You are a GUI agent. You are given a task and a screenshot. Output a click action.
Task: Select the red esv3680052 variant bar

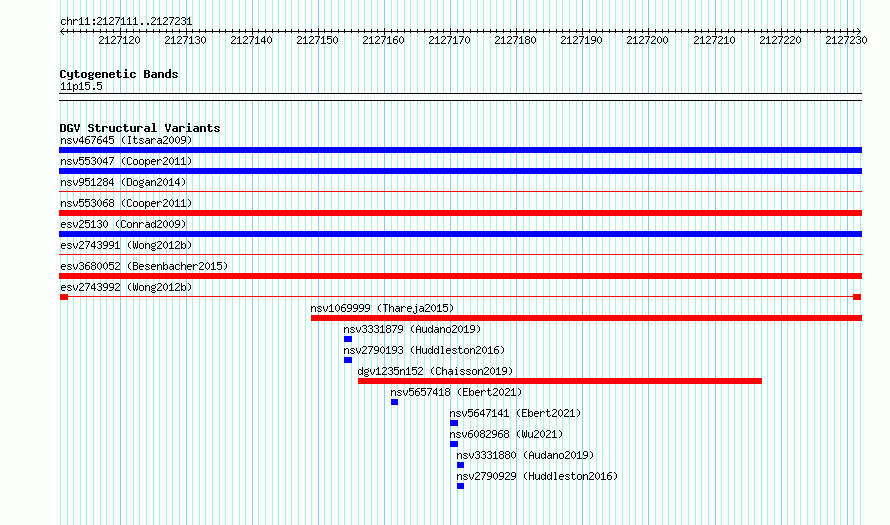(x=460, y=276)
